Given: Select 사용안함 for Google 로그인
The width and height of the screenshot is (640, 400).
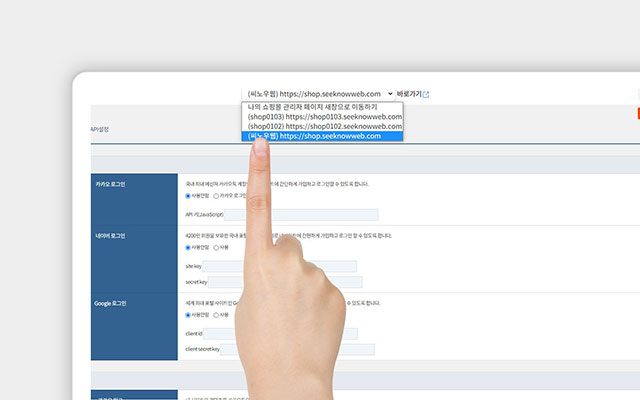Looking at the screenshot, I should point(188,314).
